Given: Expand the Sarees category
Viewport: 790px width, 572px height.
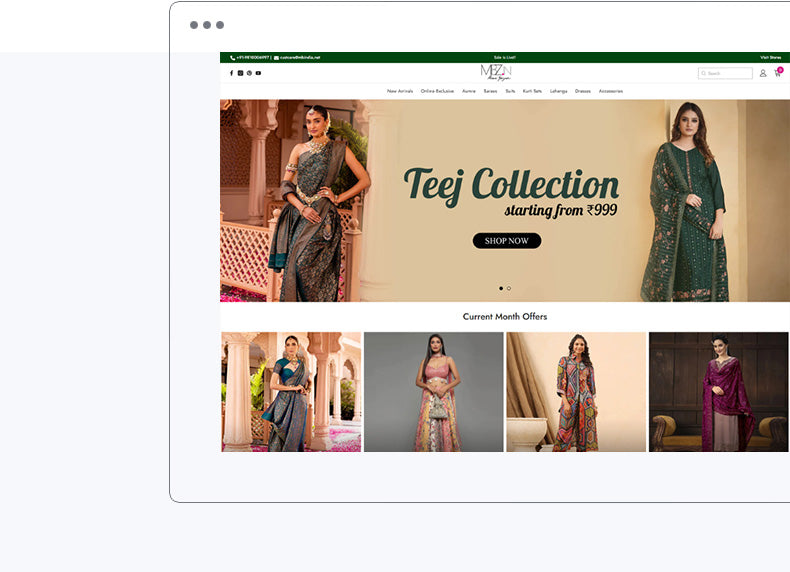Looking at the screenshot, I should tap(490, 91).
